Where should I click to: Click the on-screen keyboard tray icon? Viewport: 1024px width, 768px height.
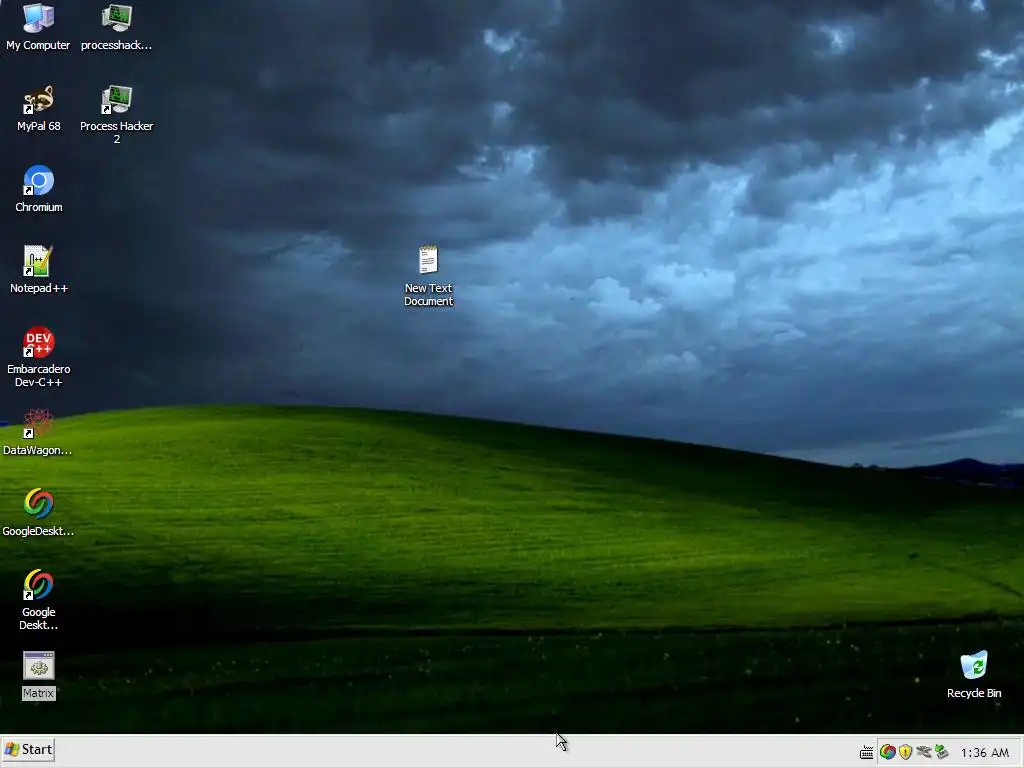click(867, 753)
